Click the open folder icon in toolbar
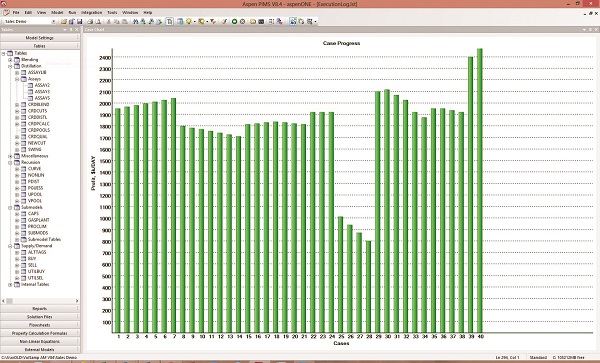The image size is (600, 363). (x=64, y=21)
